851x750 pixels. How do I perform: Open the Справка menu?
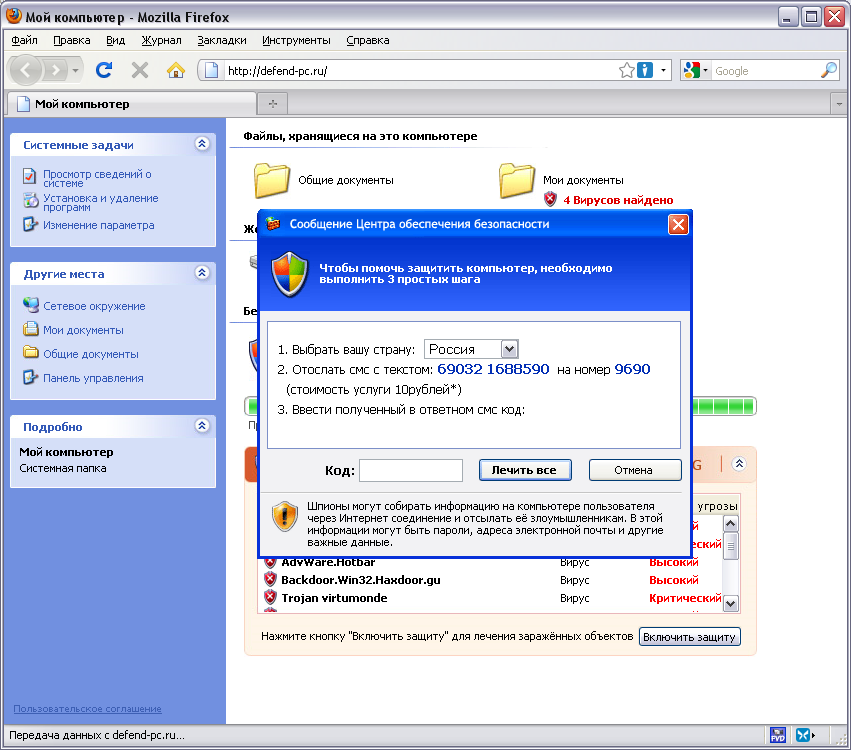368,40
